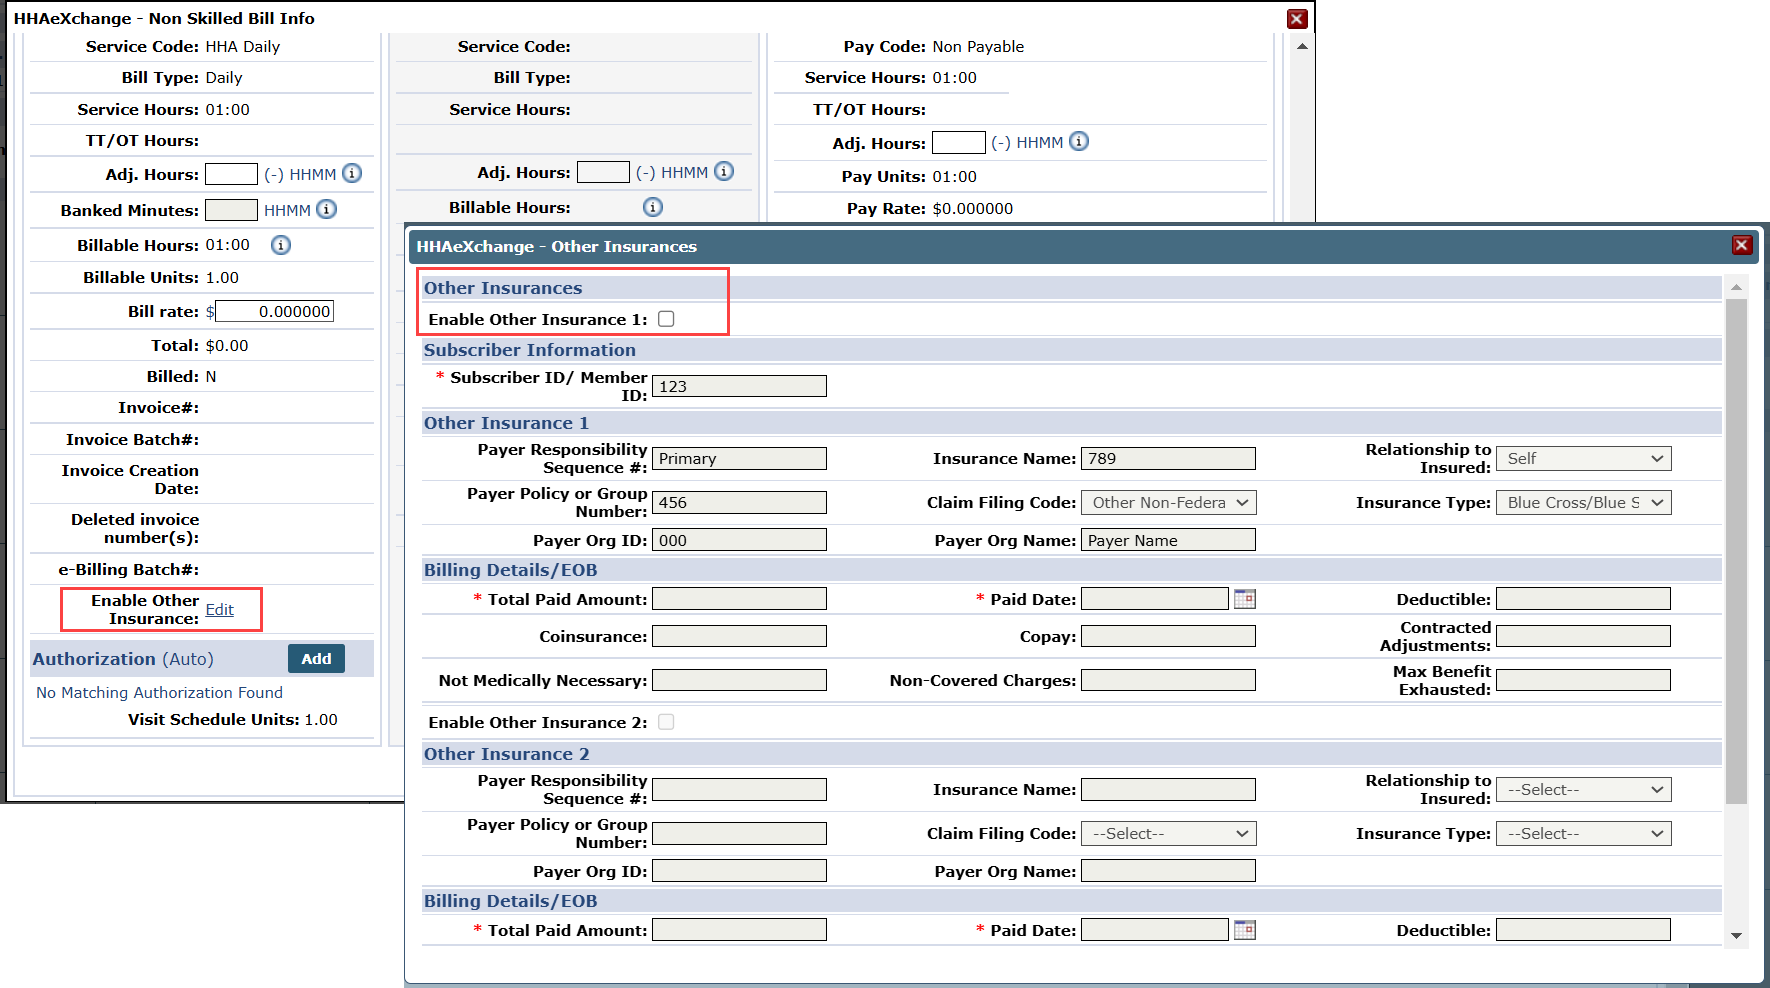
Task: Click Coinsurance input field
Action: (739, 636)
